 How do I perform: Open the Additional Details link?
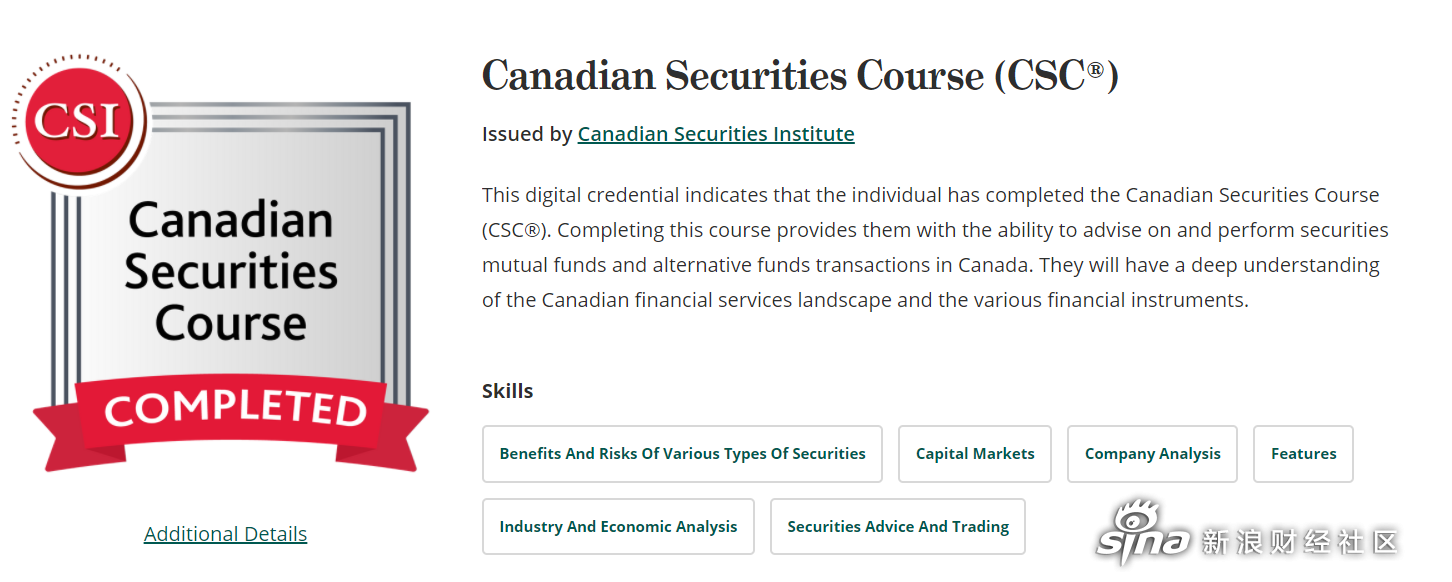(x=225, y=534)
